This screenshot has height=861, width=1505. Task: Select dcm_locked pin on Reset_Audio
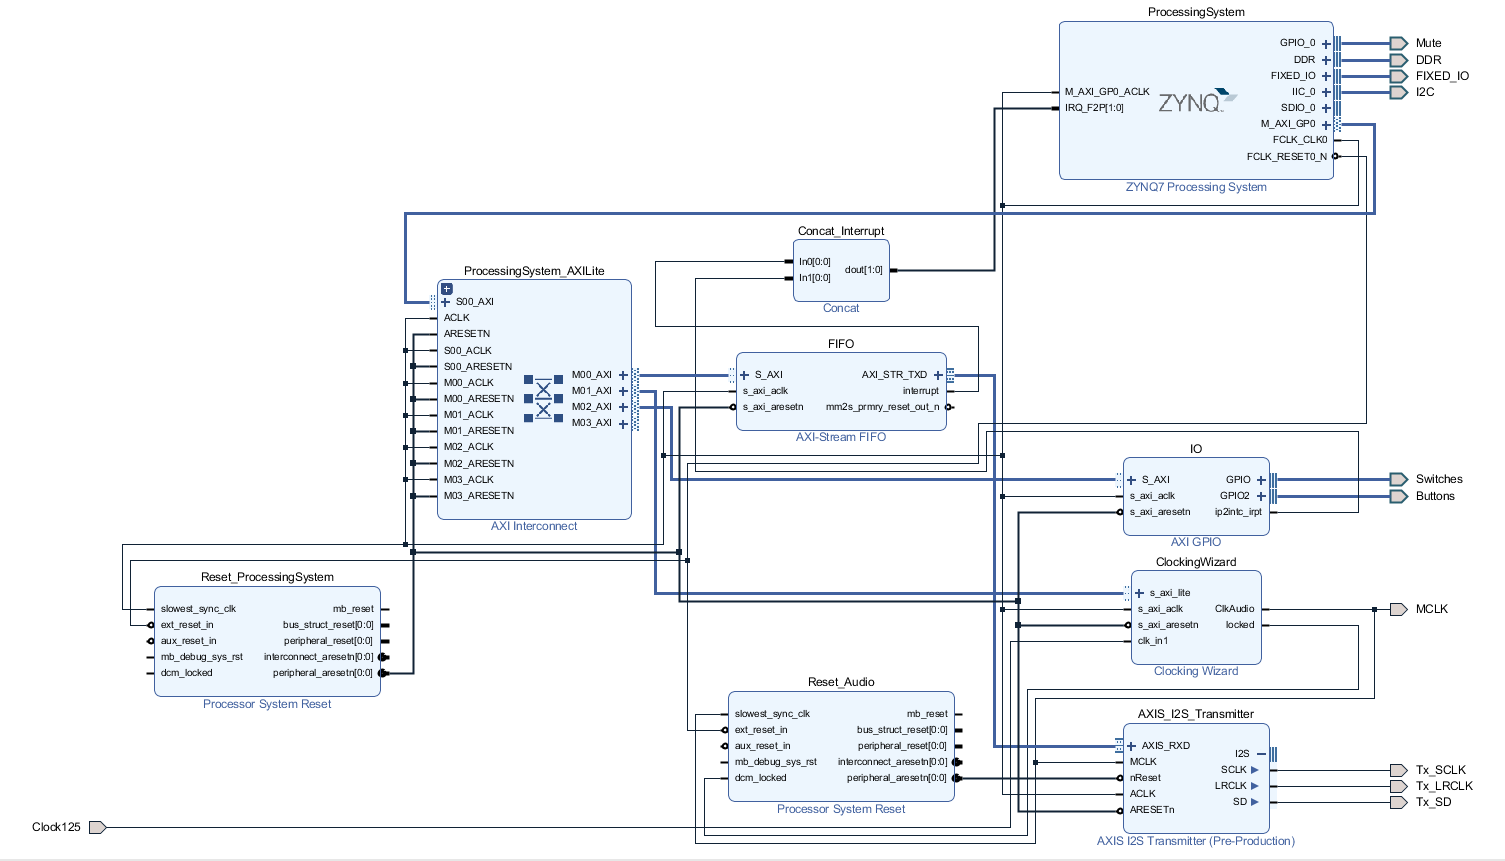pos(760,778)
